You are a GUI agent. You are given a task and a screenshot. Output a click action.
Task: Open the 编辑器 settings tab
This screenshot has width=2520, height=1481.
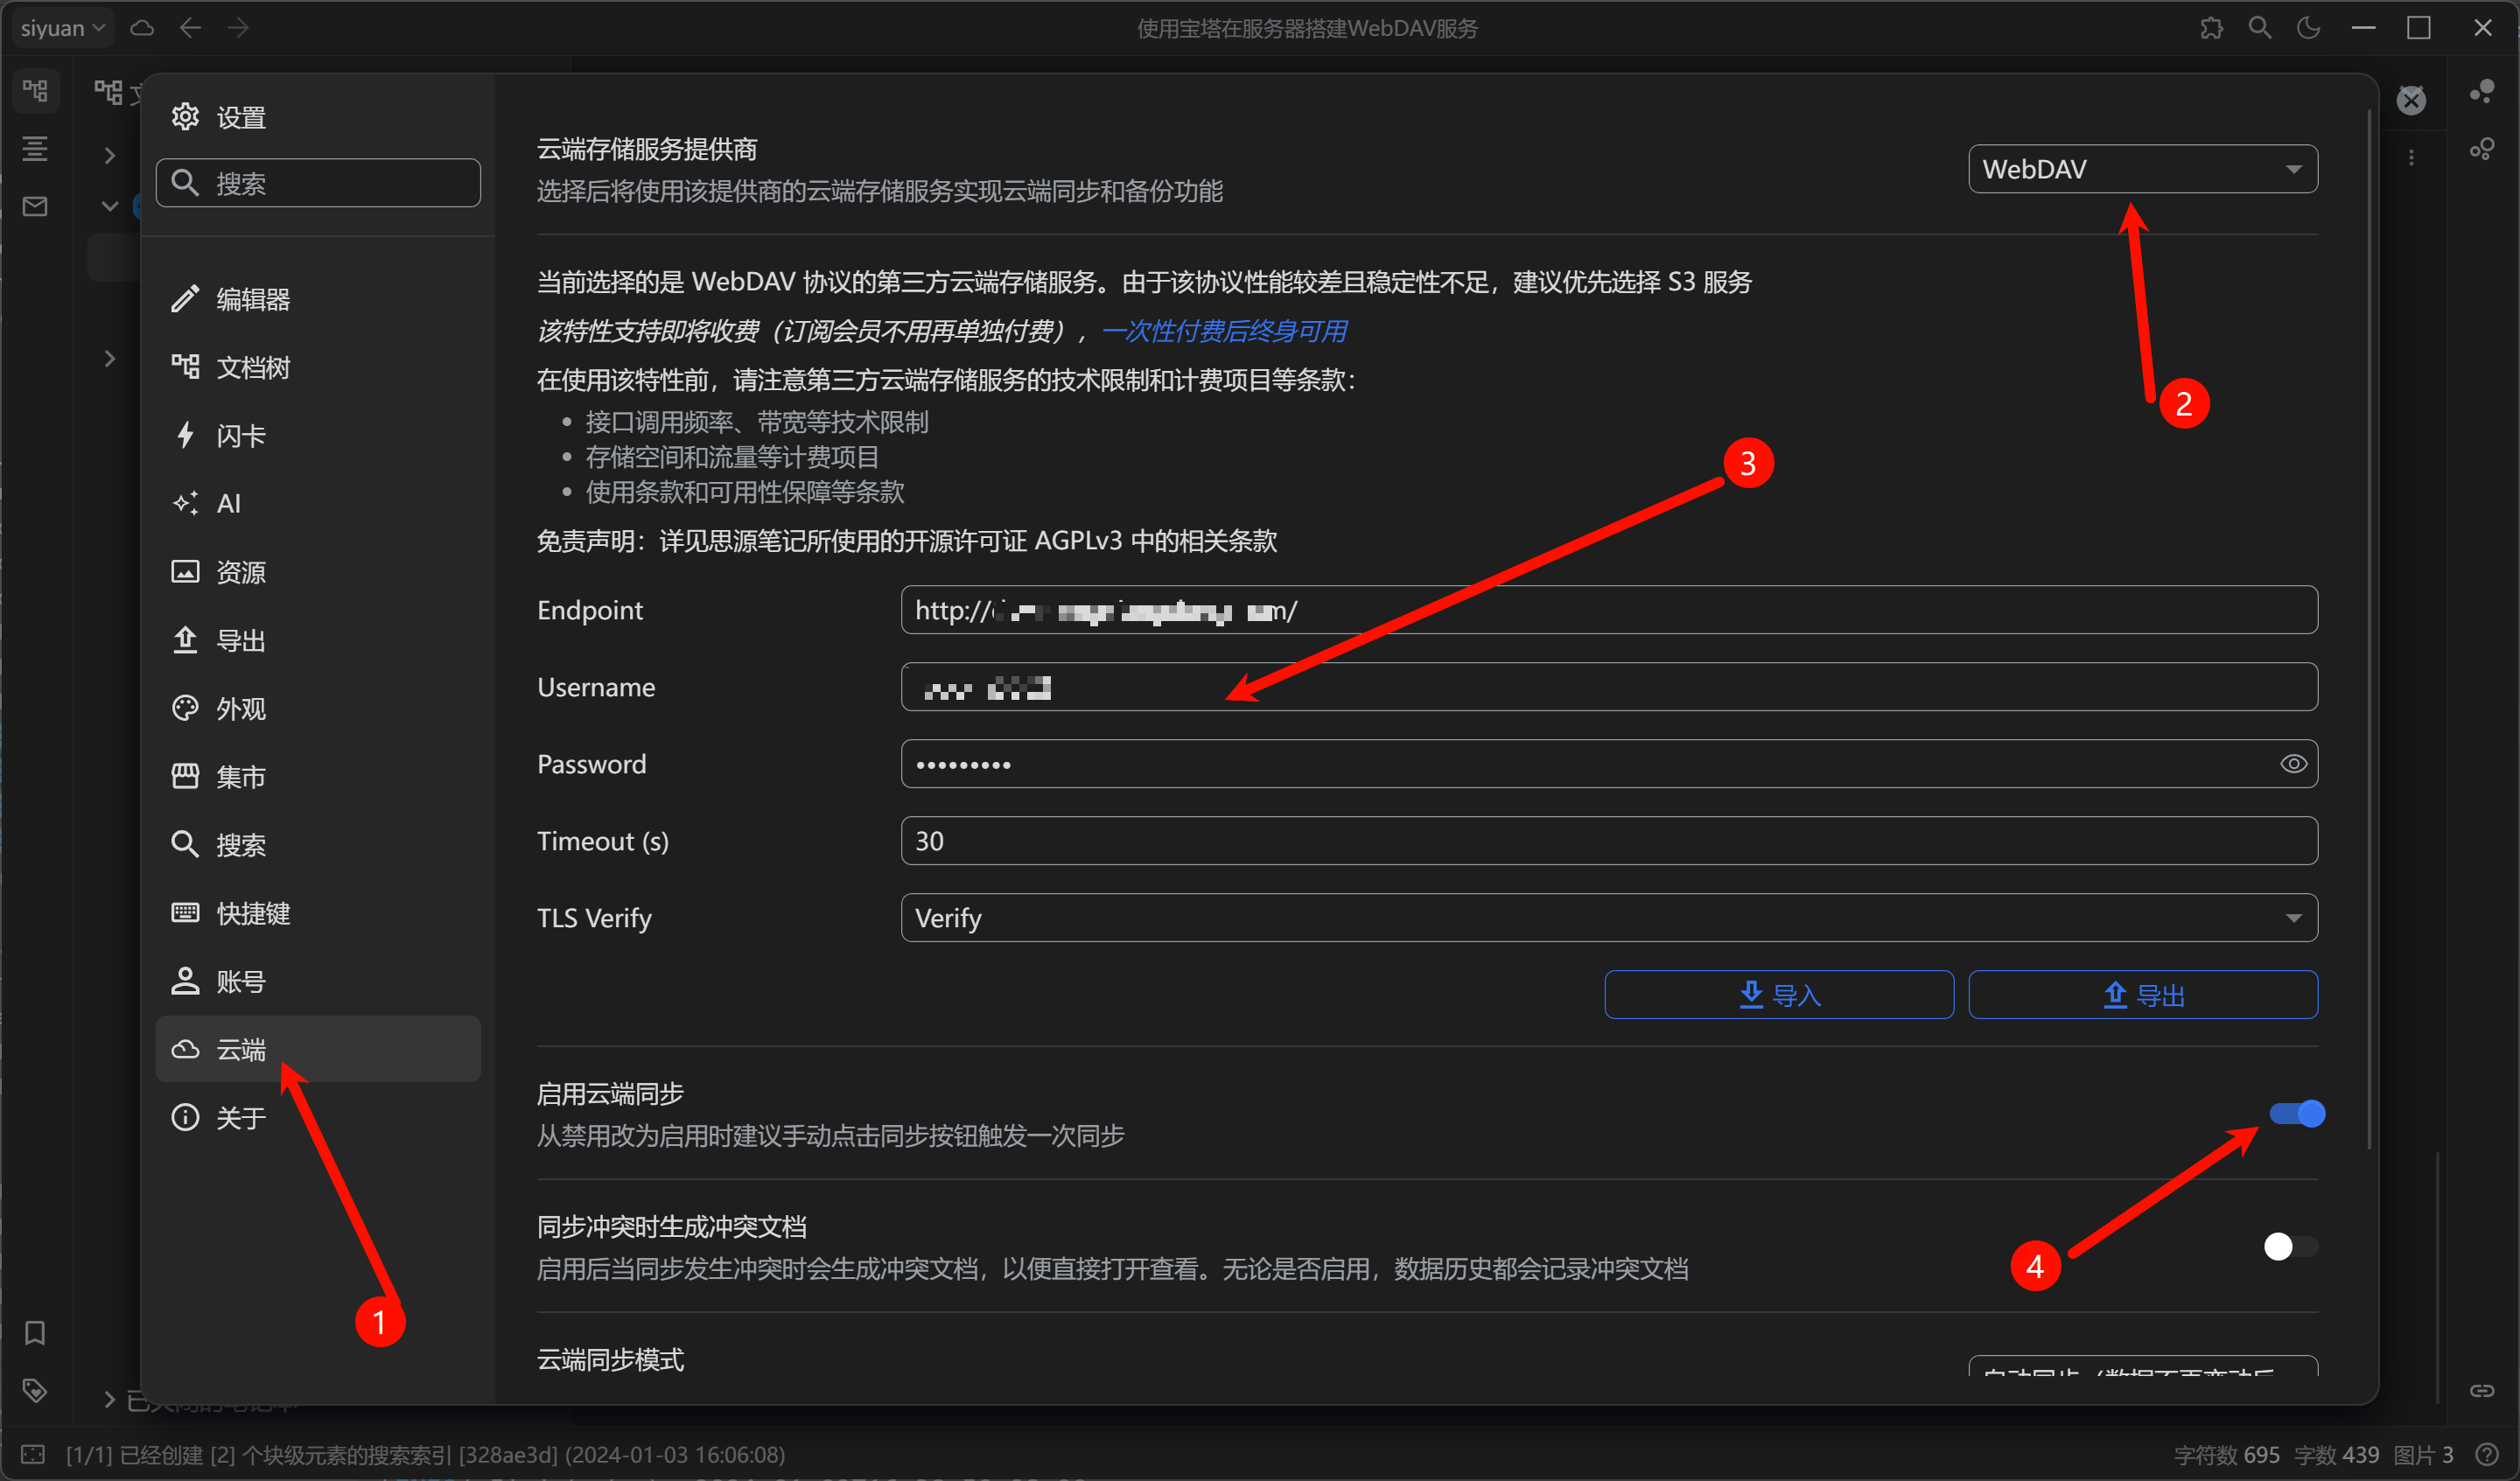(x=318, y=299)
